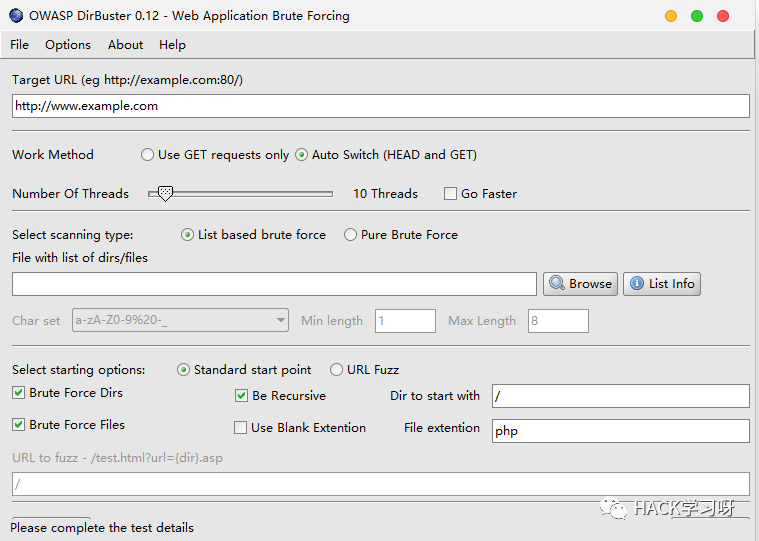This screenshot has width=759, height=541.
Task: Open the Options menu
Action: click(x=68, y=45)
